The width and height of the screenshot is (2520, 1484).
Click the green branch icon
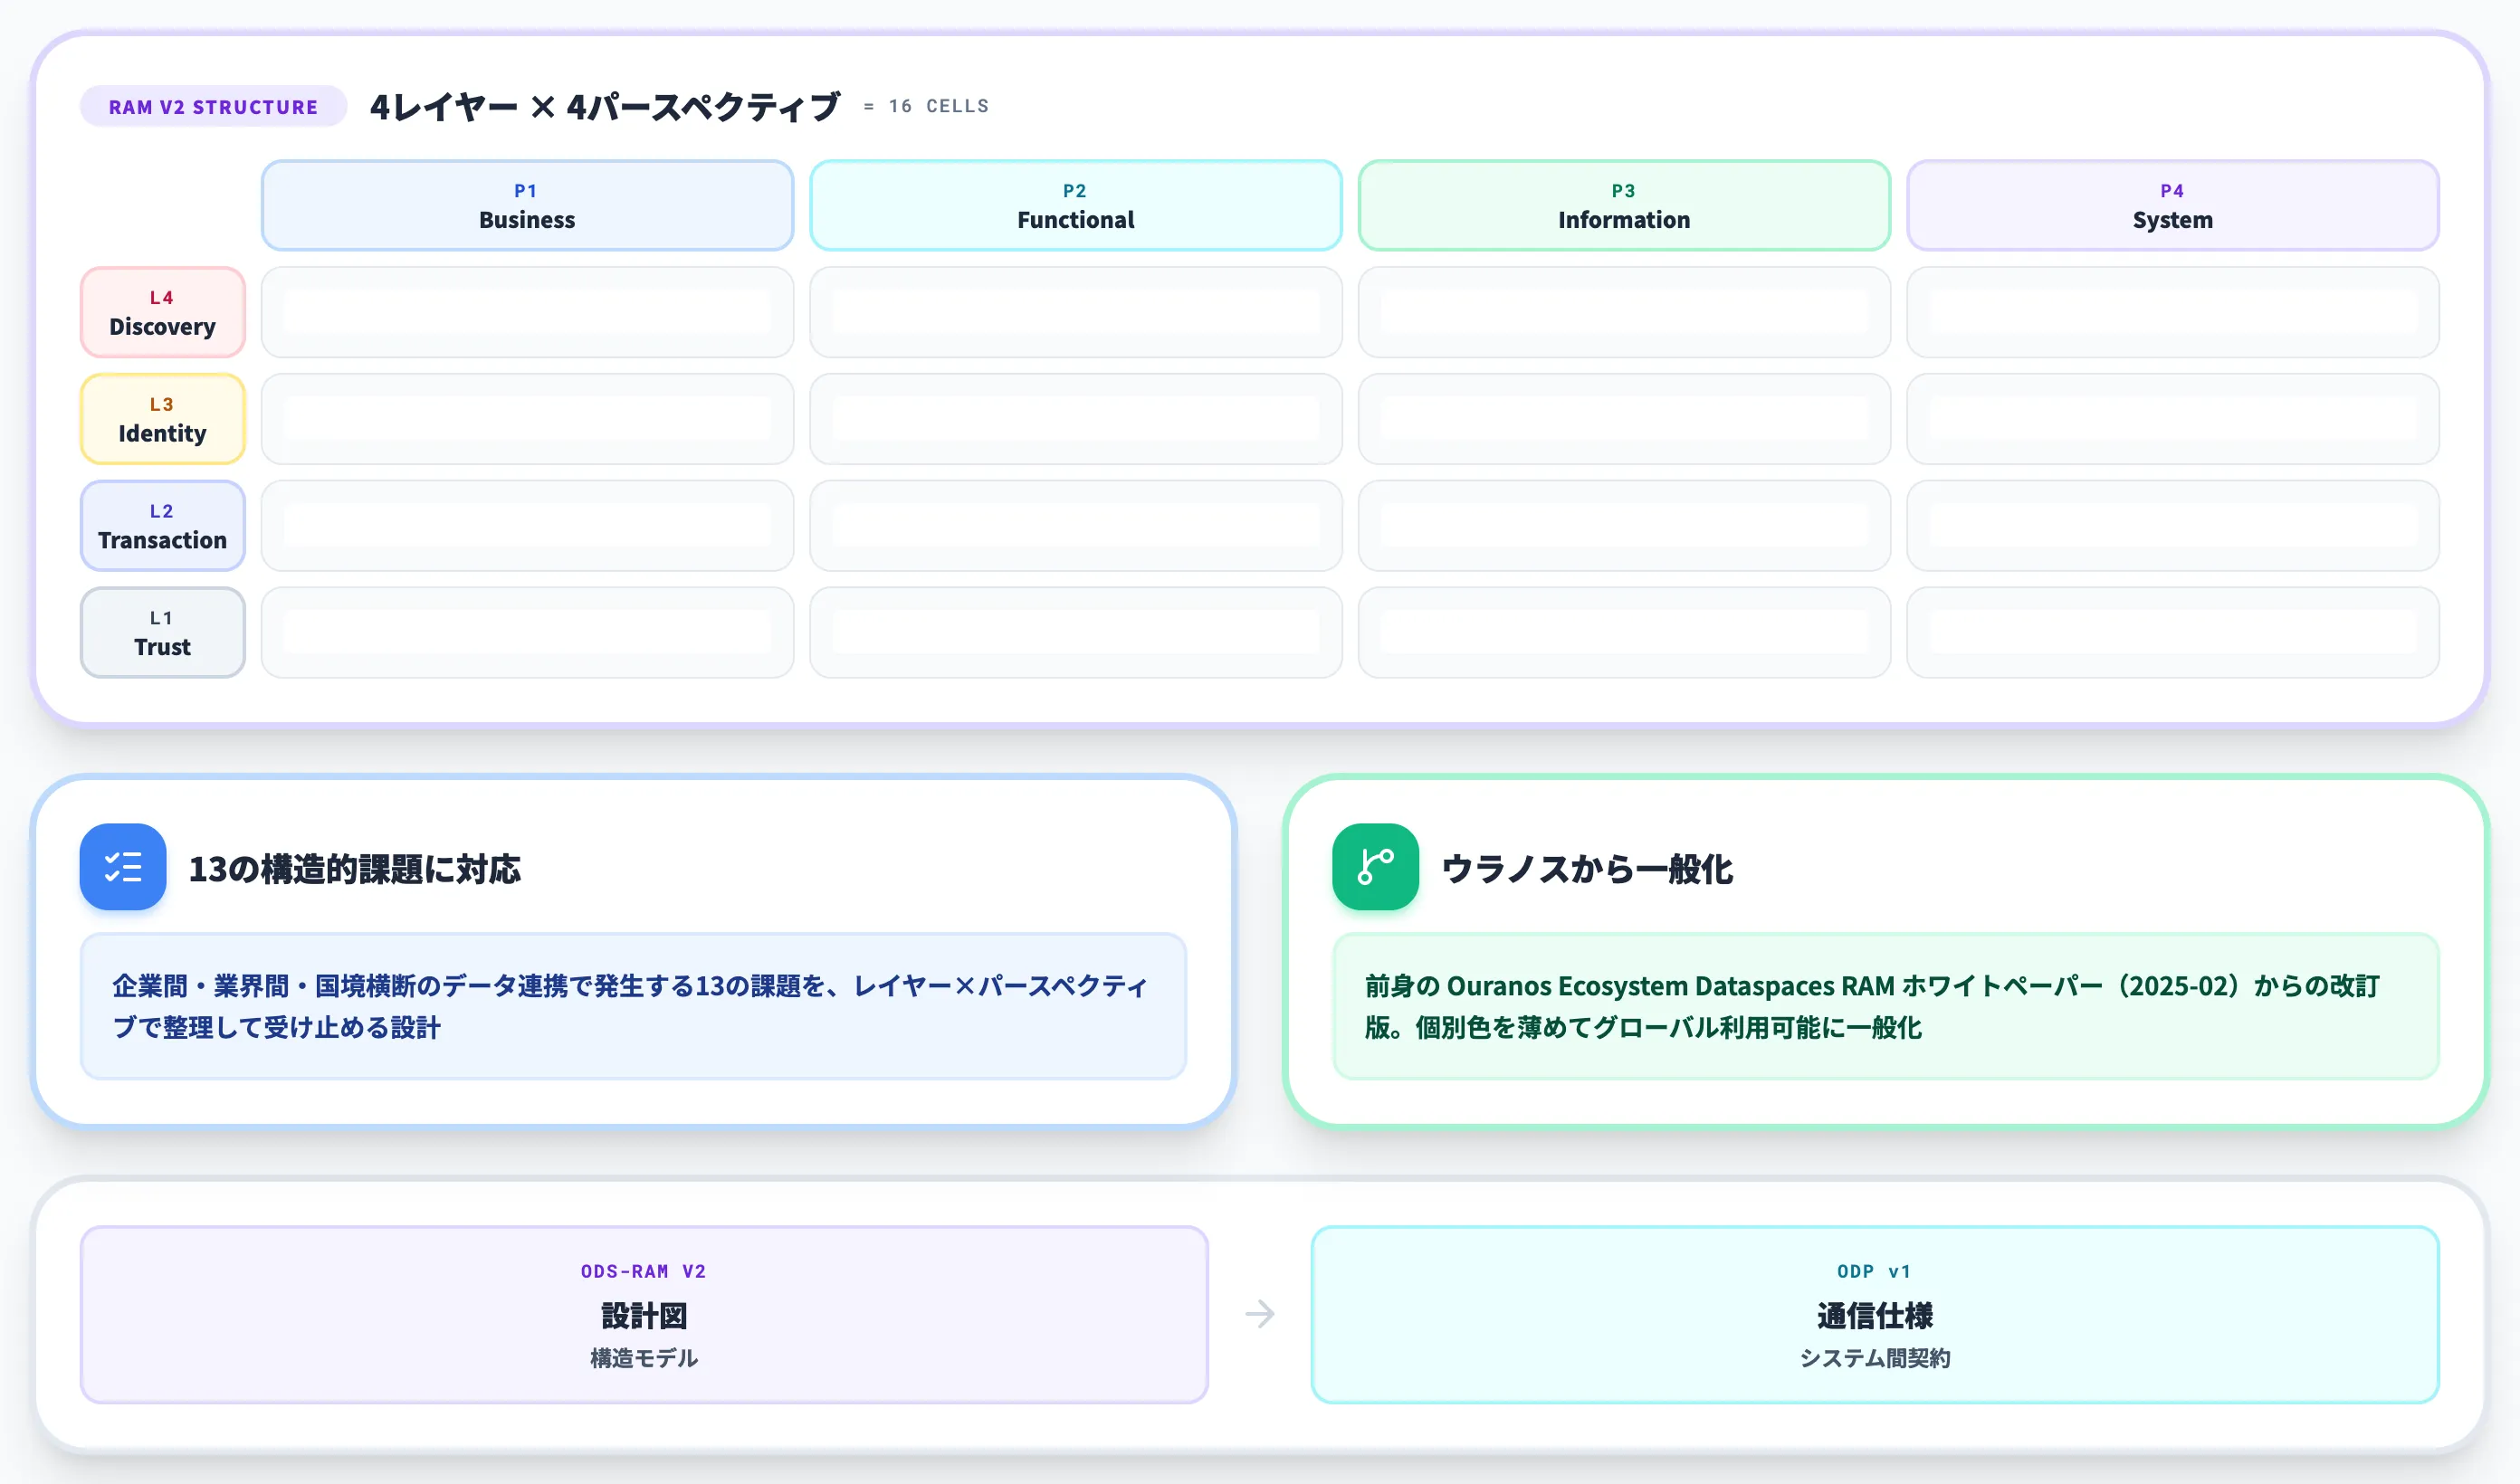coord(1375,866)
